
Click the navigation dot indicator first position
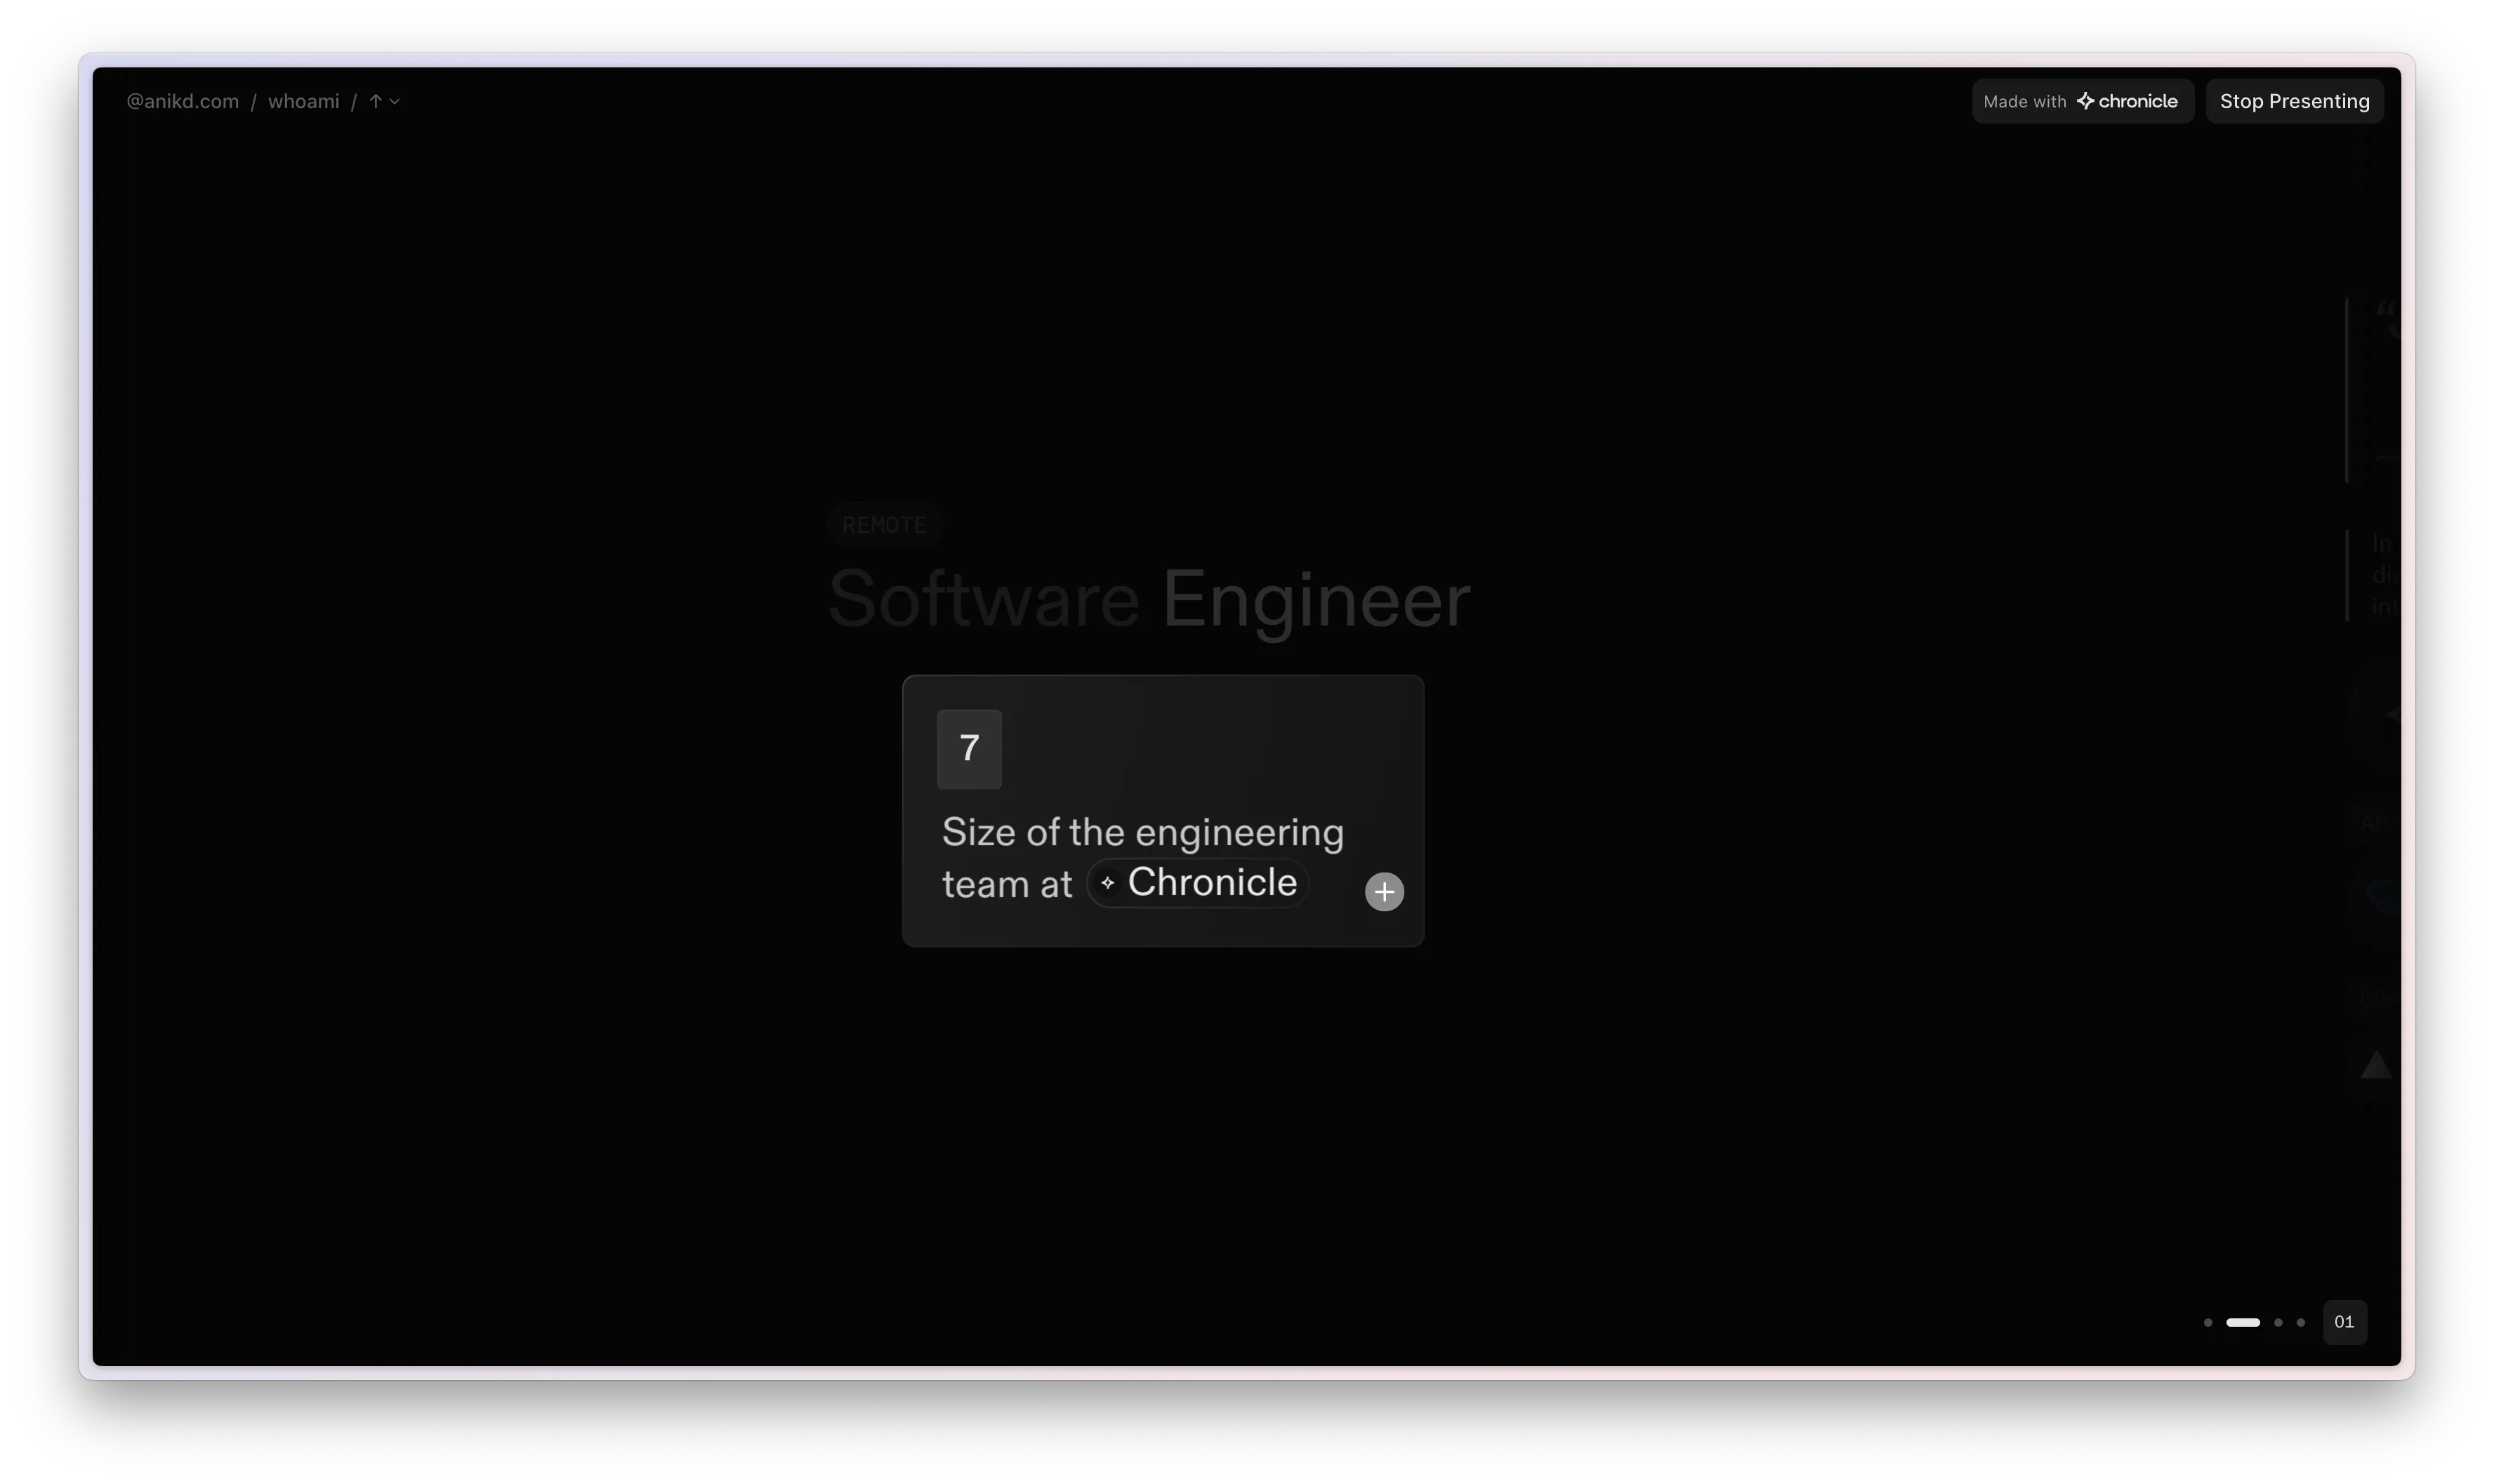tap(2206, 1321)
